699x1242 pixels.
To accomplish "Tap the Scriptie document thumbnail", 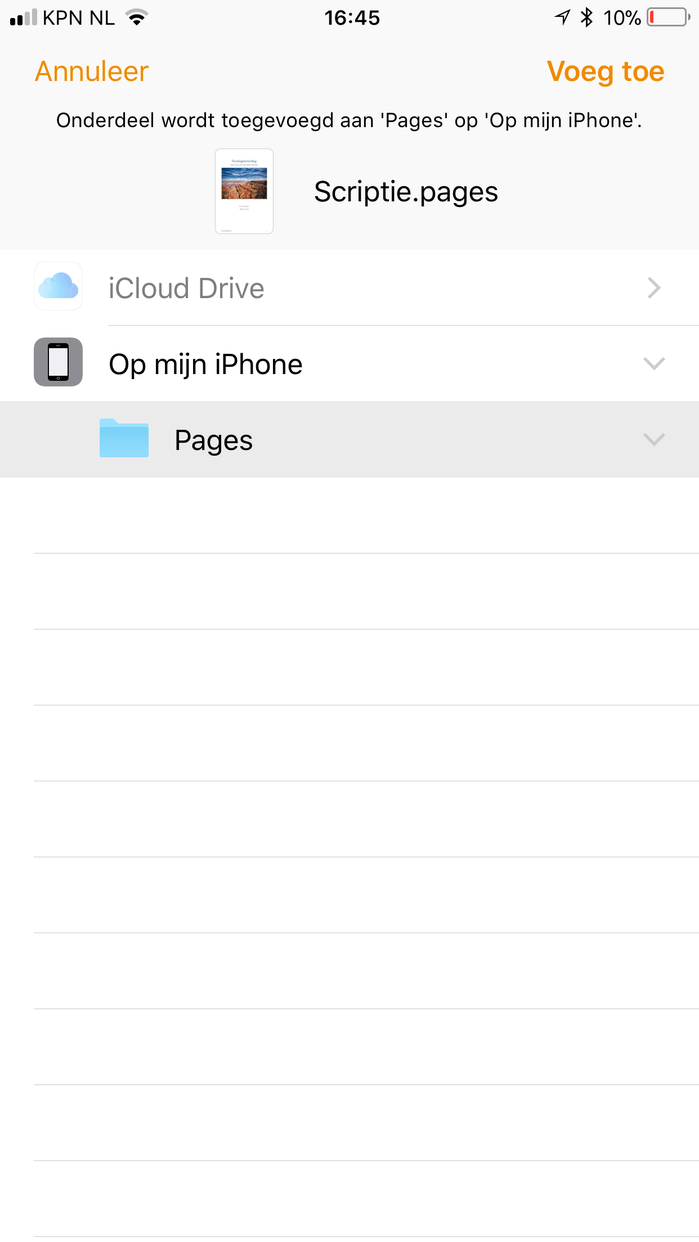I will coord(244,191).
